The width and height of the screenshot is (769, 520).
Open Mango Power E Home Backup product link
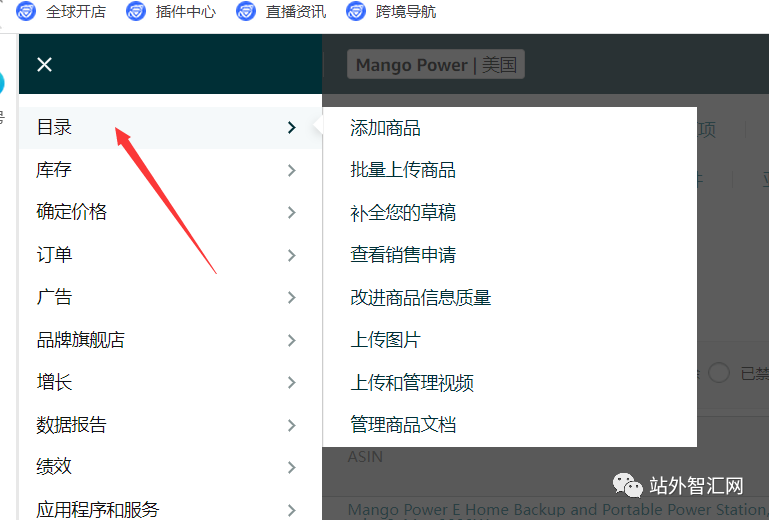click(x=558, y=510)
